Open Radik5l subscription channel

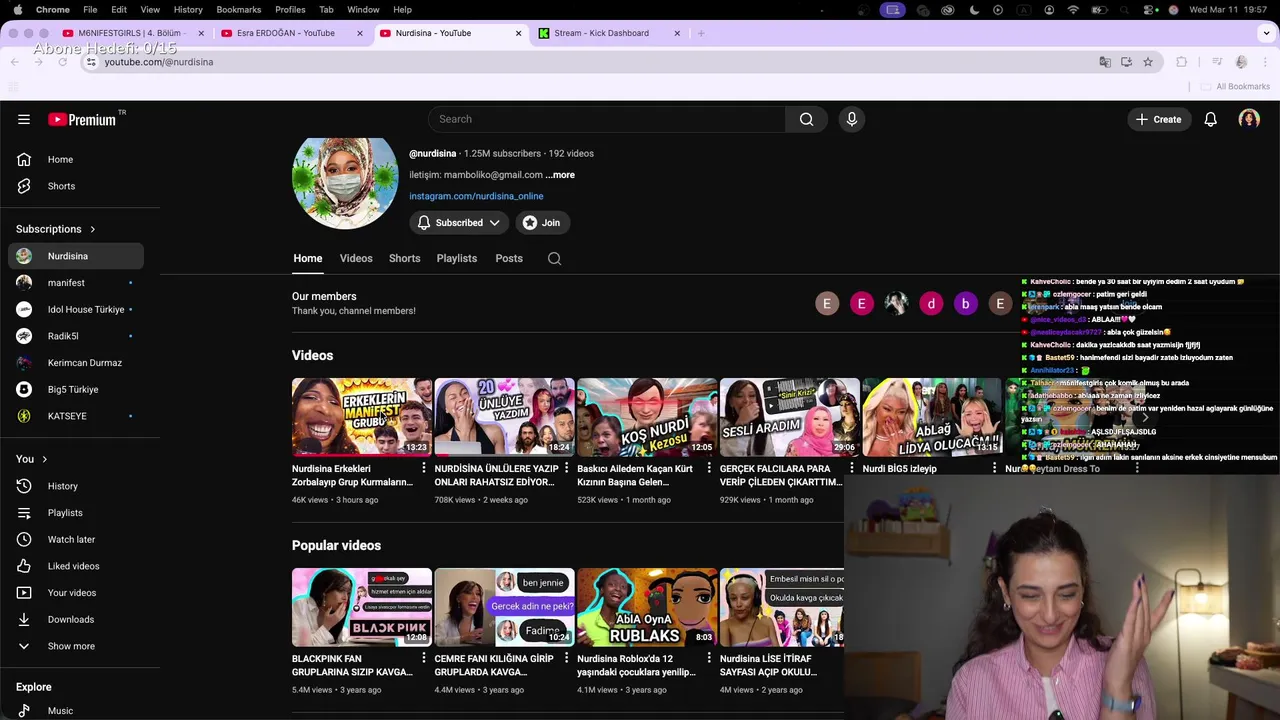click(x=76, y=336)
